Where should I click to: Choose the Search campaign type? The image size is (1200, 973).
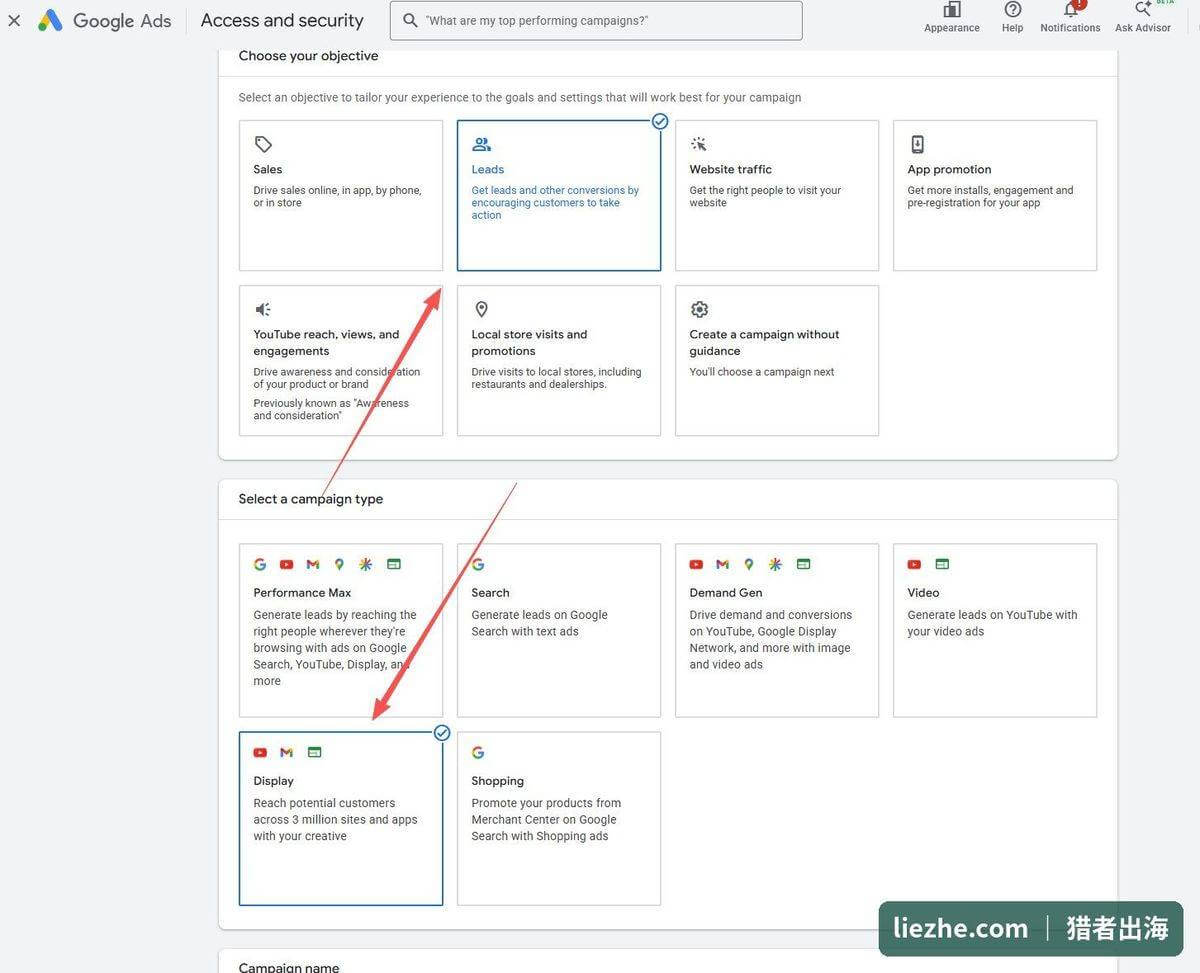[x=559, y=630]
